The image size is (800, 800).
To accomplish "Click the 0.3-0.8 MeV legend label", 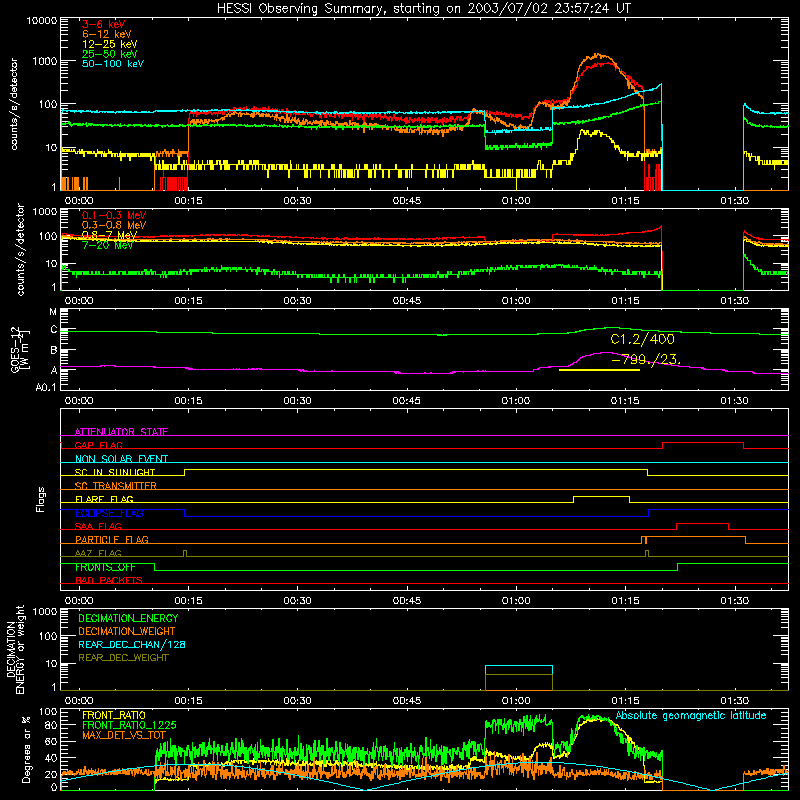I will [x=114, y=225].
